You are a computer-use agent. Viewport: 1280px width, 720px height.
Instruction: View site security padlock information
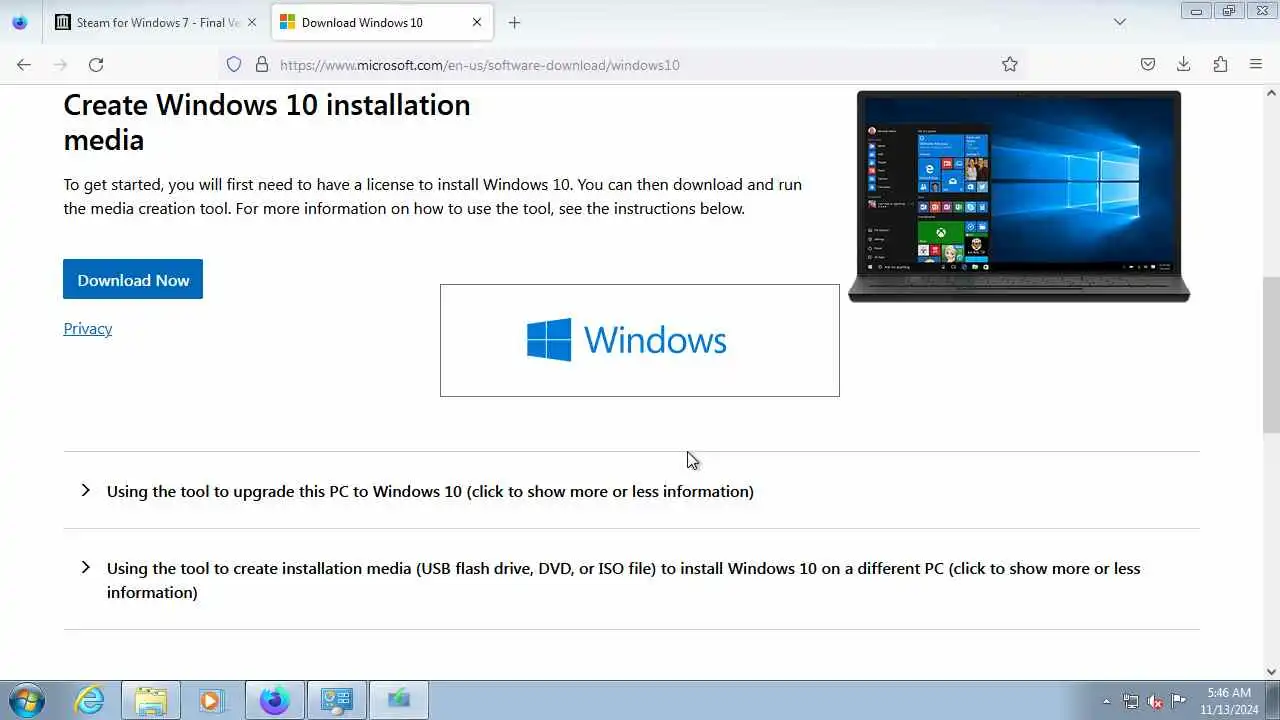click(262, 65)
